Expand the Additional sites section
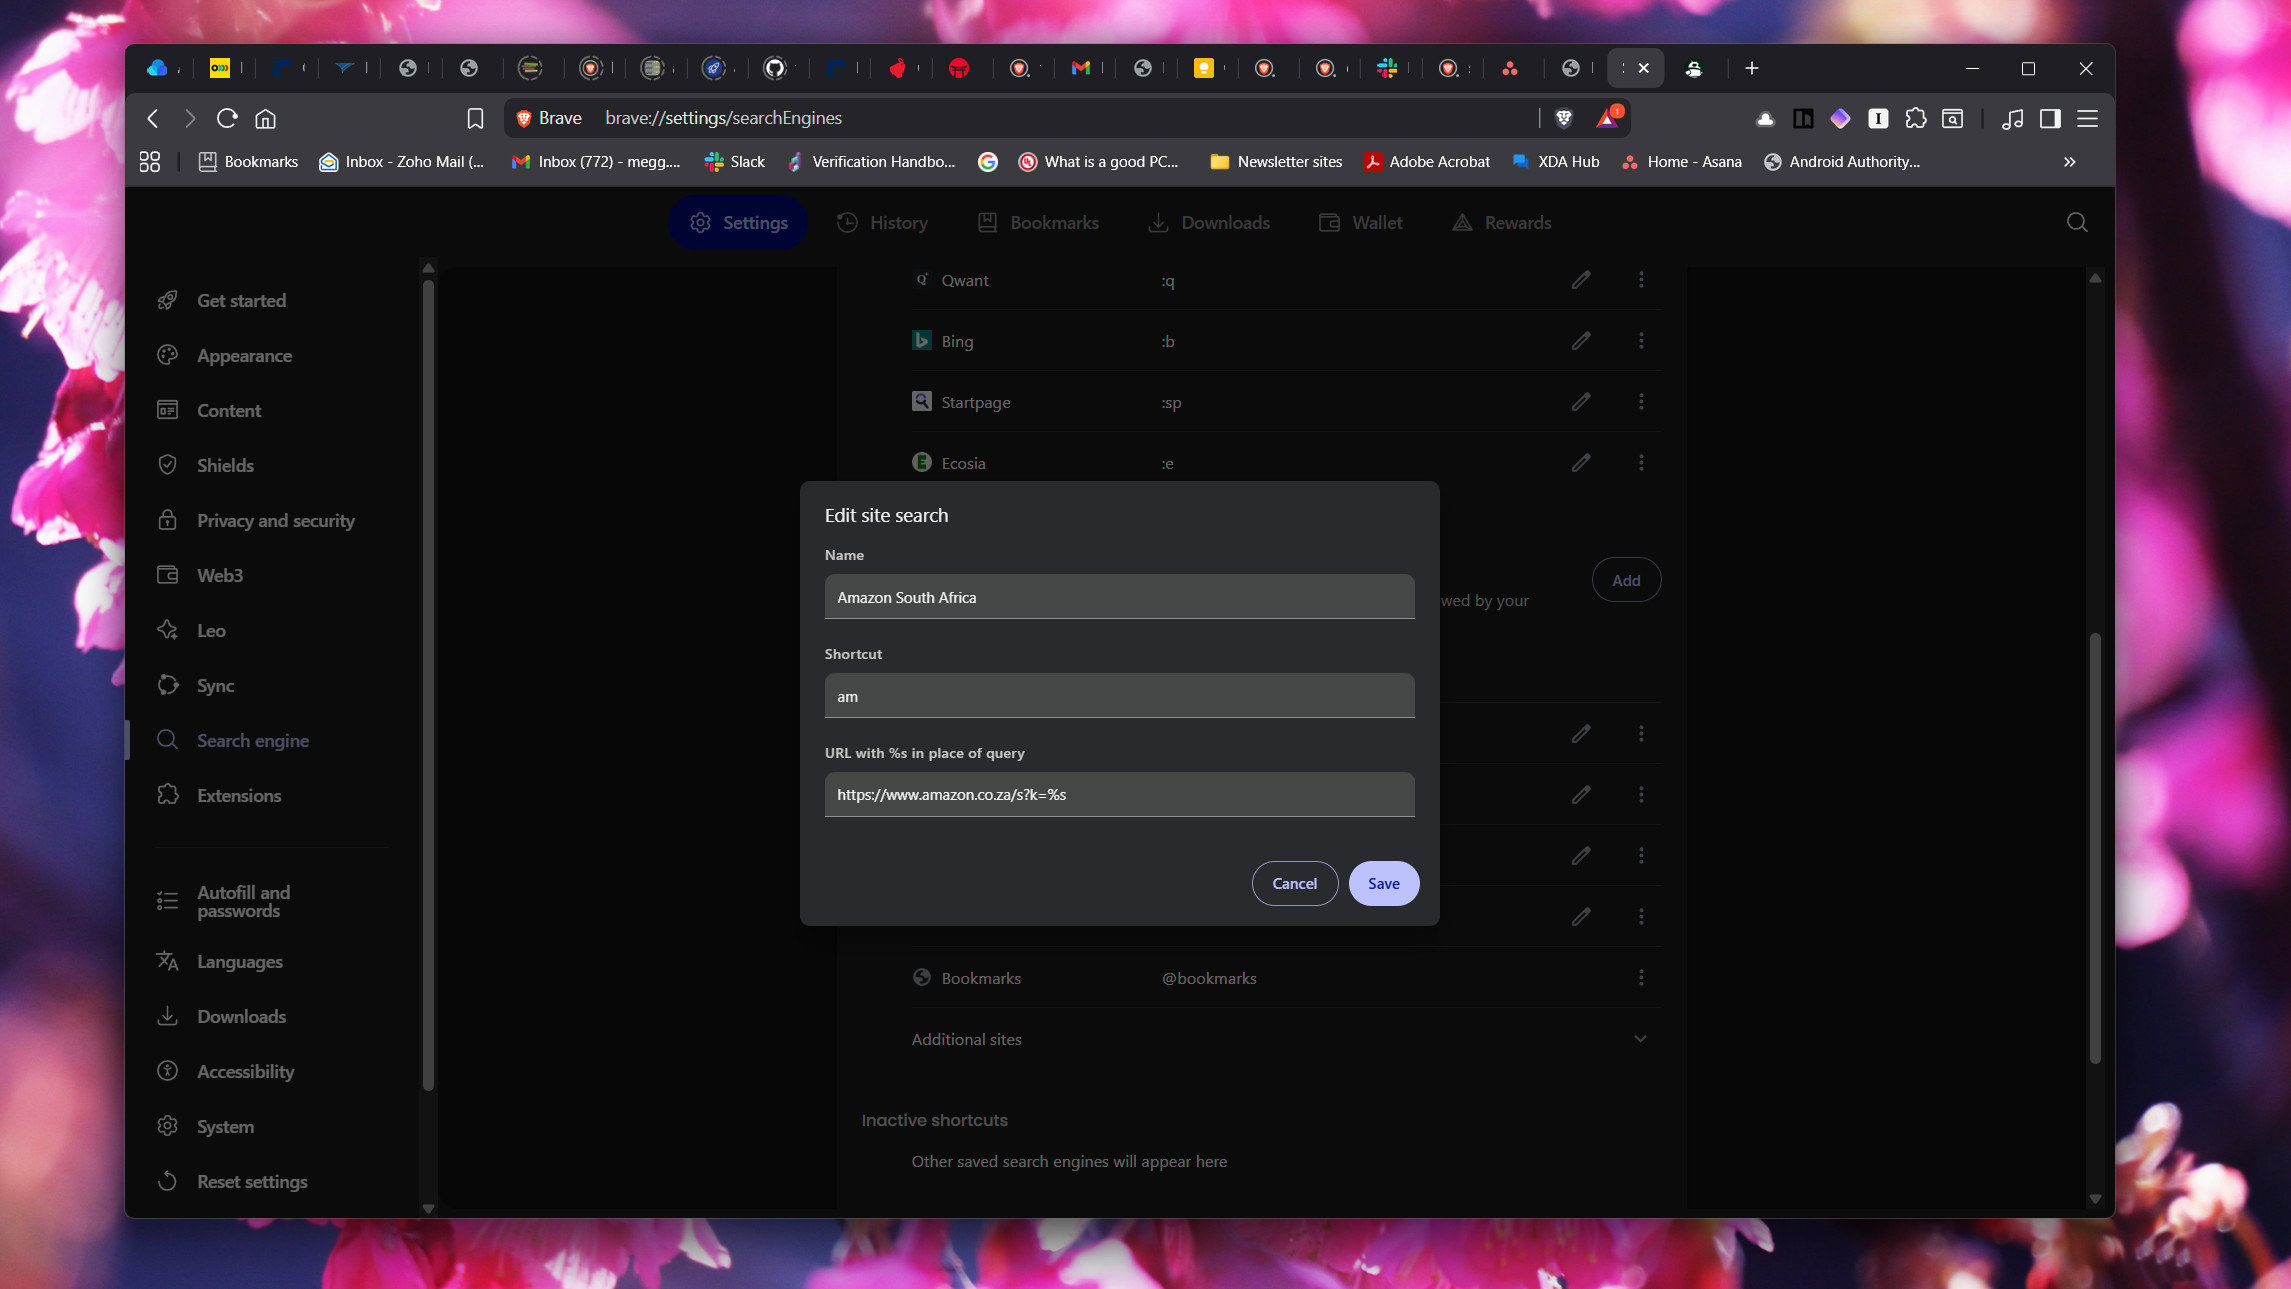The width and height of the screenshot is (2291, 1289). pyautogui.click(x=1640, y=1039)
